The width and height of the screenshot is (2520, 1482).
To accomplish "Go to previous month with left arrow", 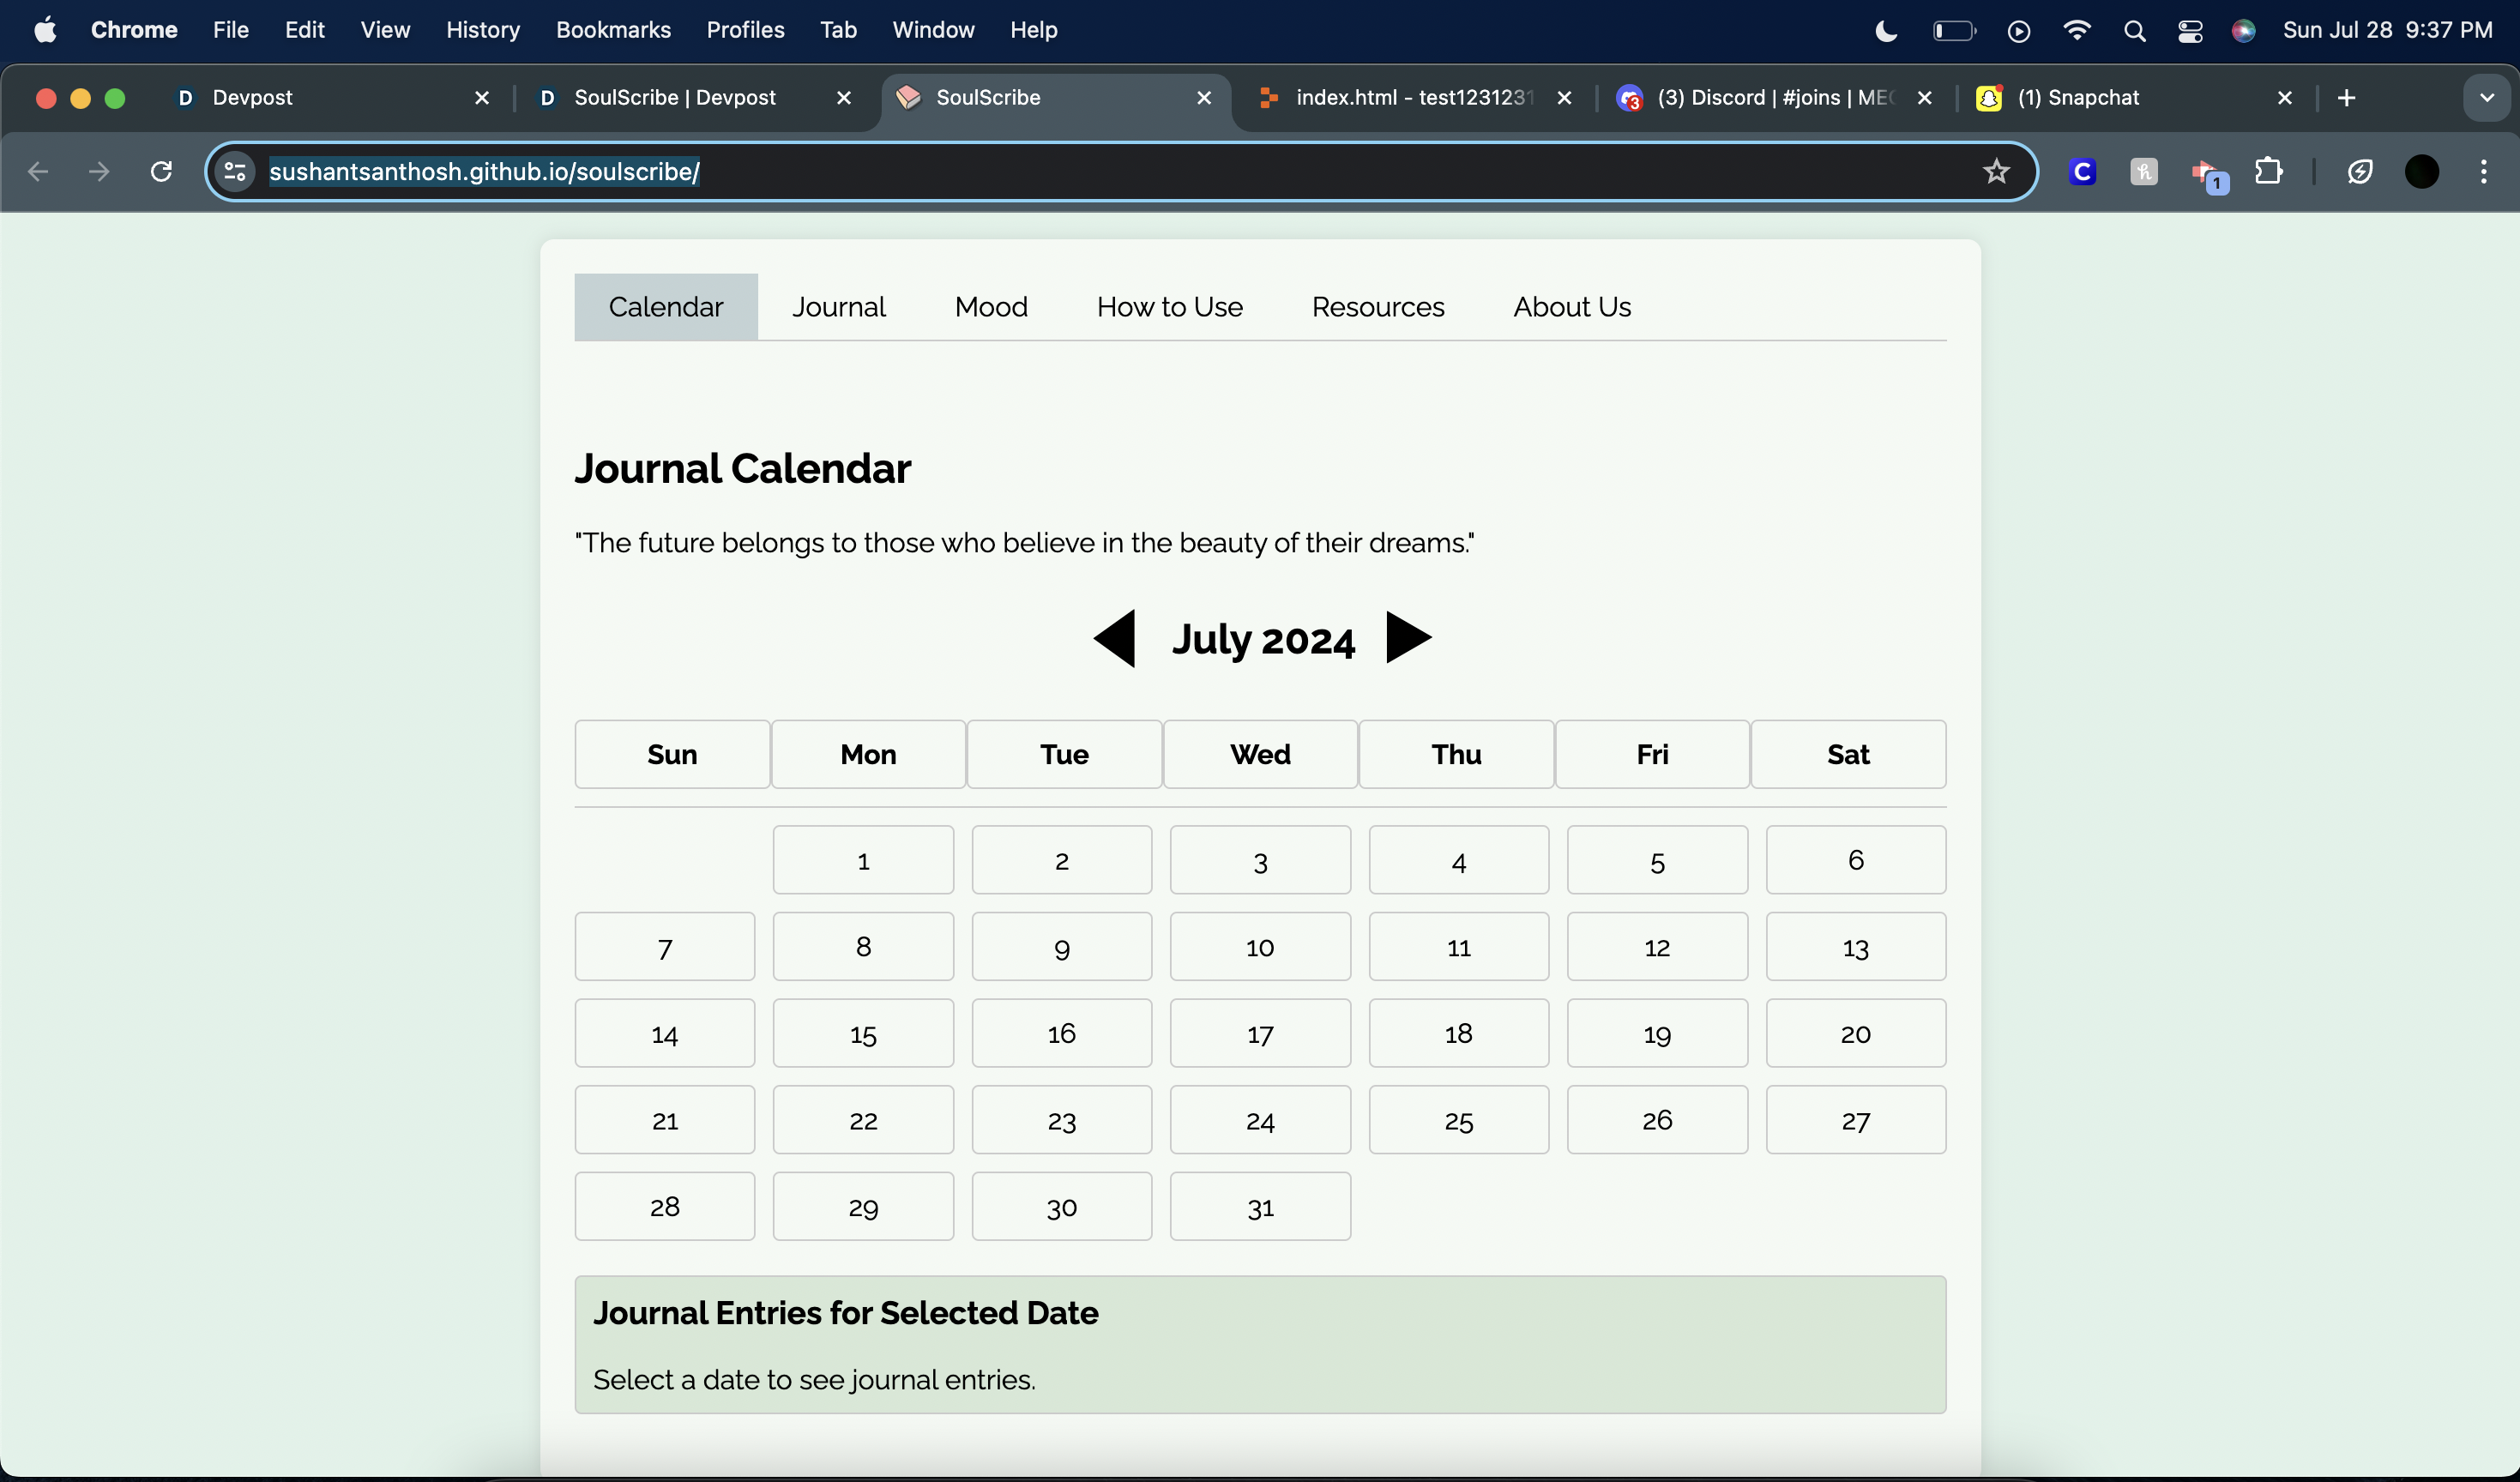I will [1114, 638].
